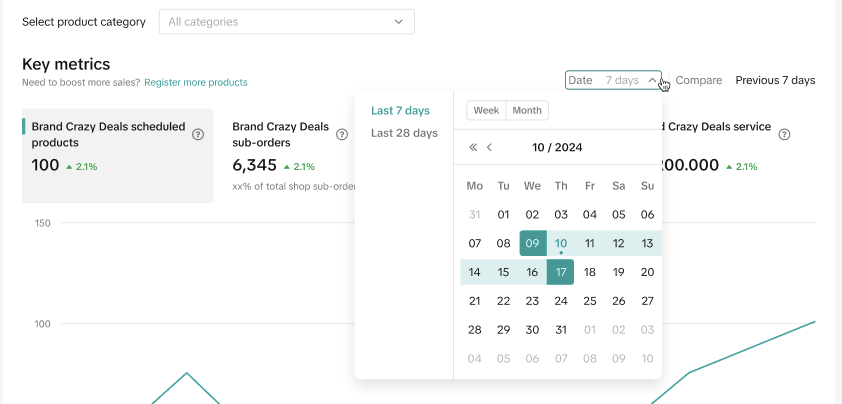
Task: Click the 10 / 2024 month header
Action: 557,148
